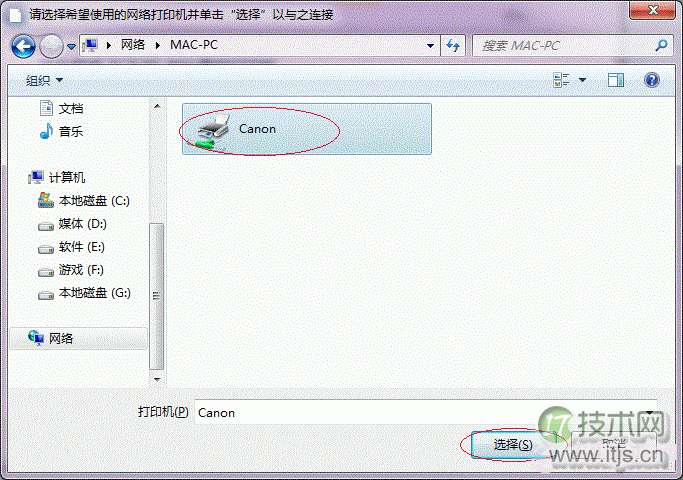
Task: Click the 打印机 name input field
Action: pos(426,412)
